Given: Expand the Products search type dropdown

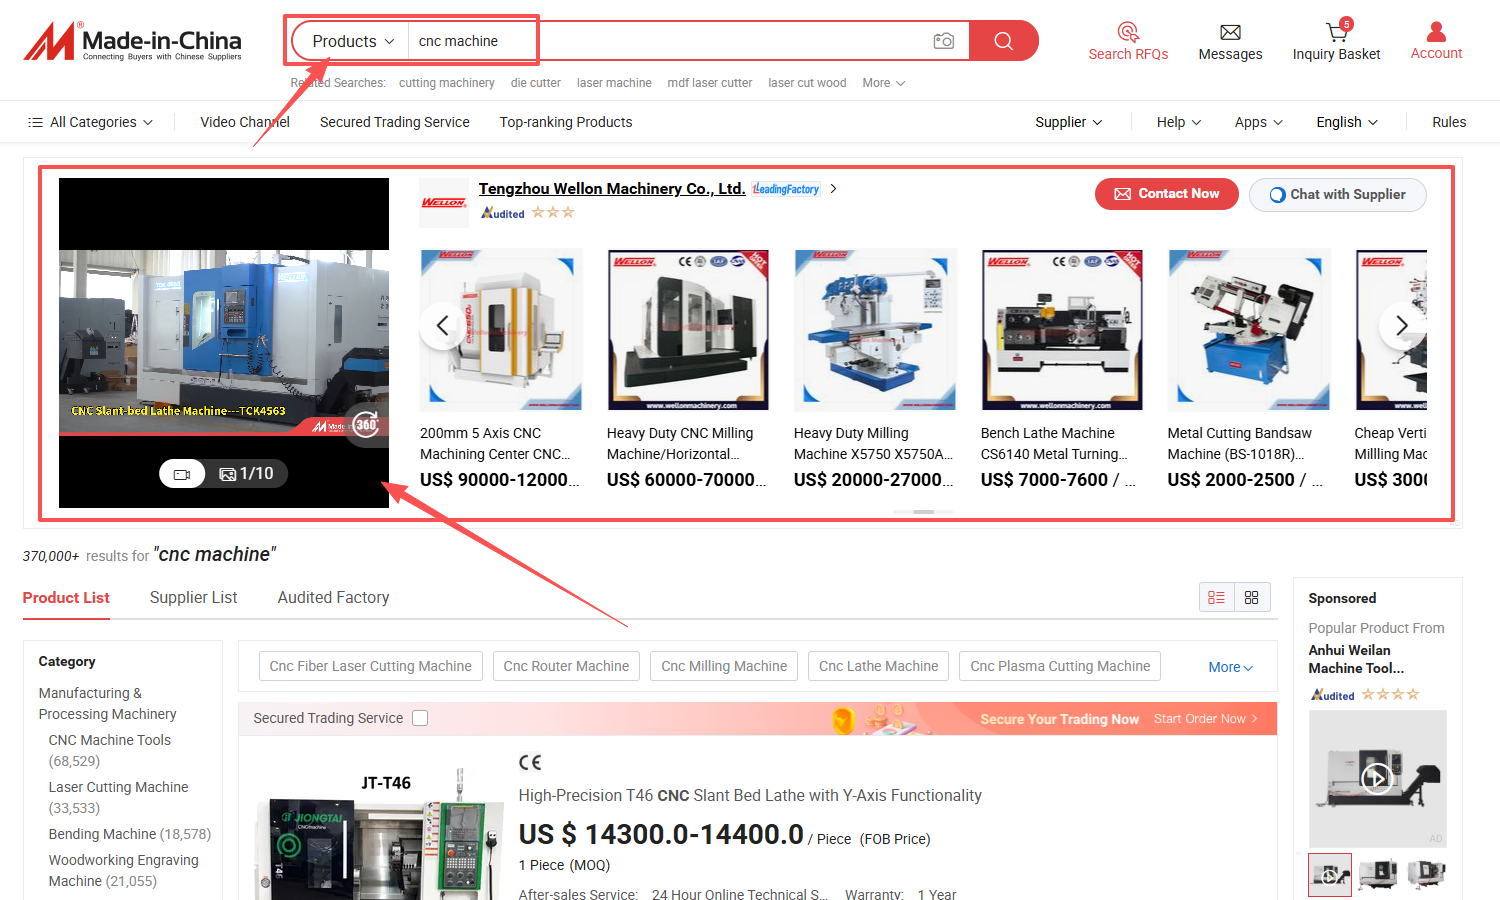Looking at the screenshot, I should [x=352, y=41].
